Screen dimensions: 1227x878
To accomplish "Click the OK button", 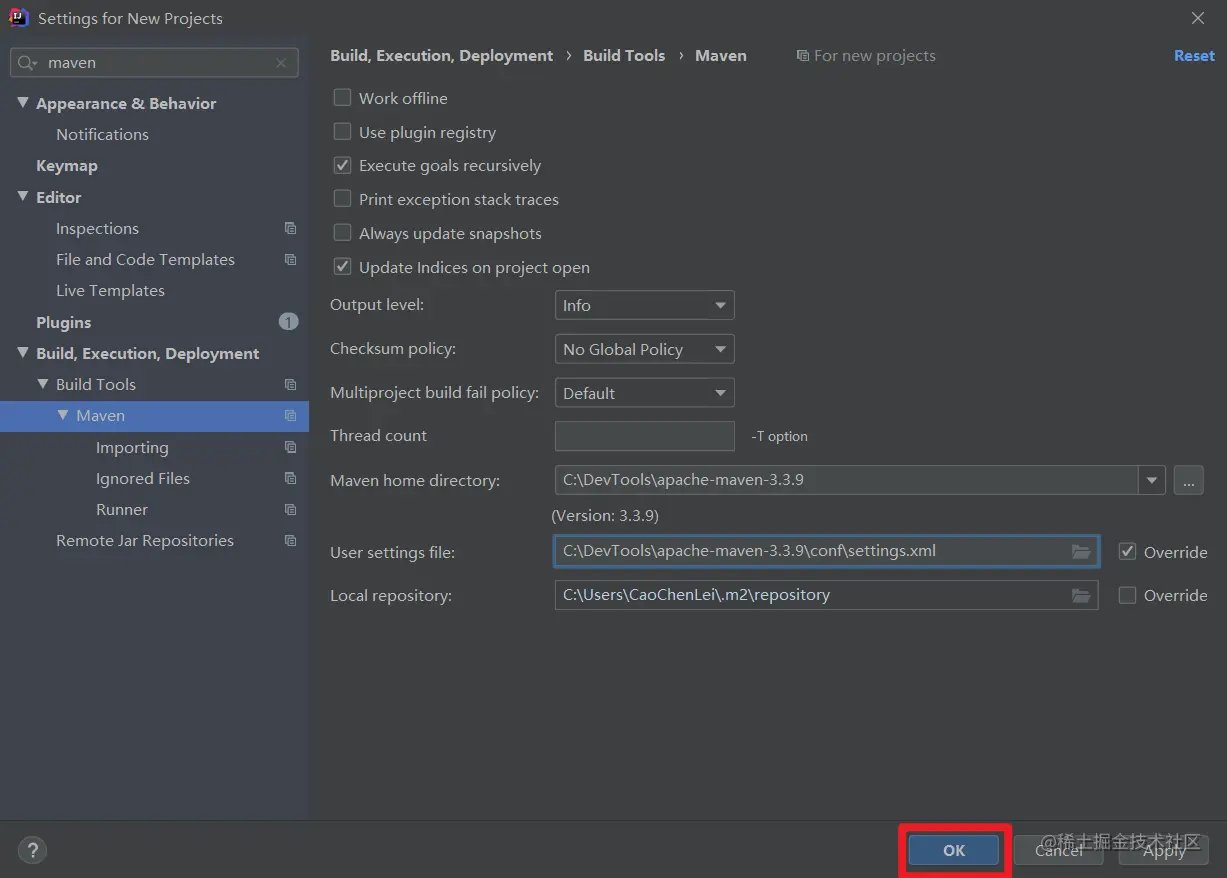I will [954, 850].
